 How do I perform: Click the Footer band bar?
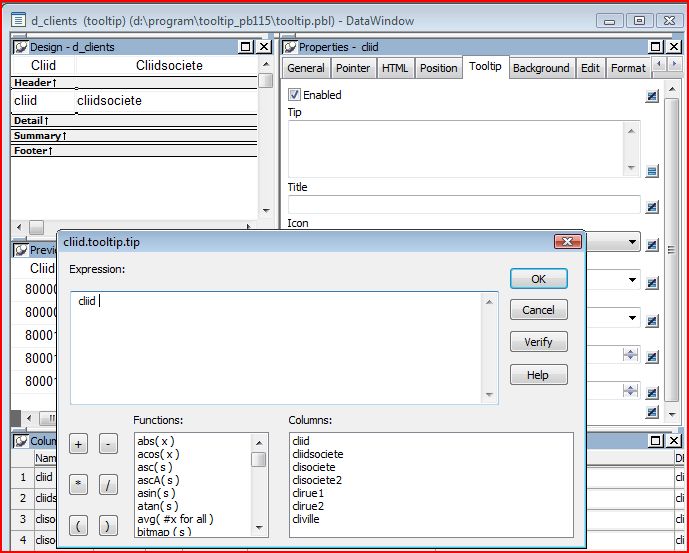click(x=134, y=151)
